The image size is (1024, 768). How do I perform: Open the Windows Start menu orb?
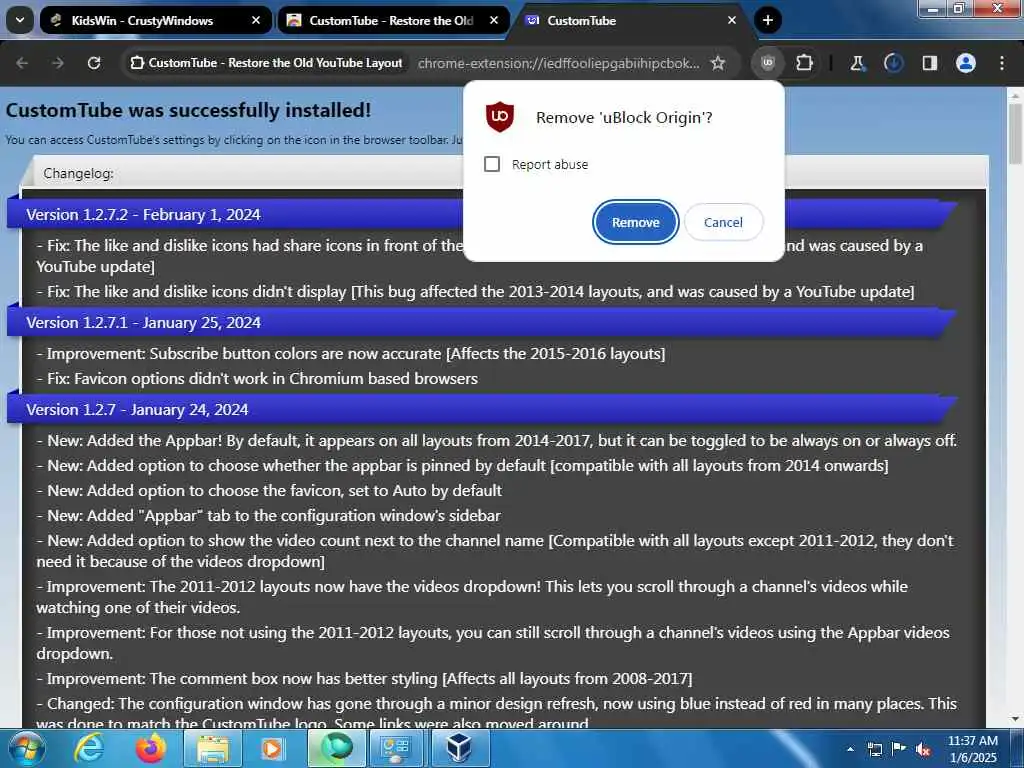[26, 748]
